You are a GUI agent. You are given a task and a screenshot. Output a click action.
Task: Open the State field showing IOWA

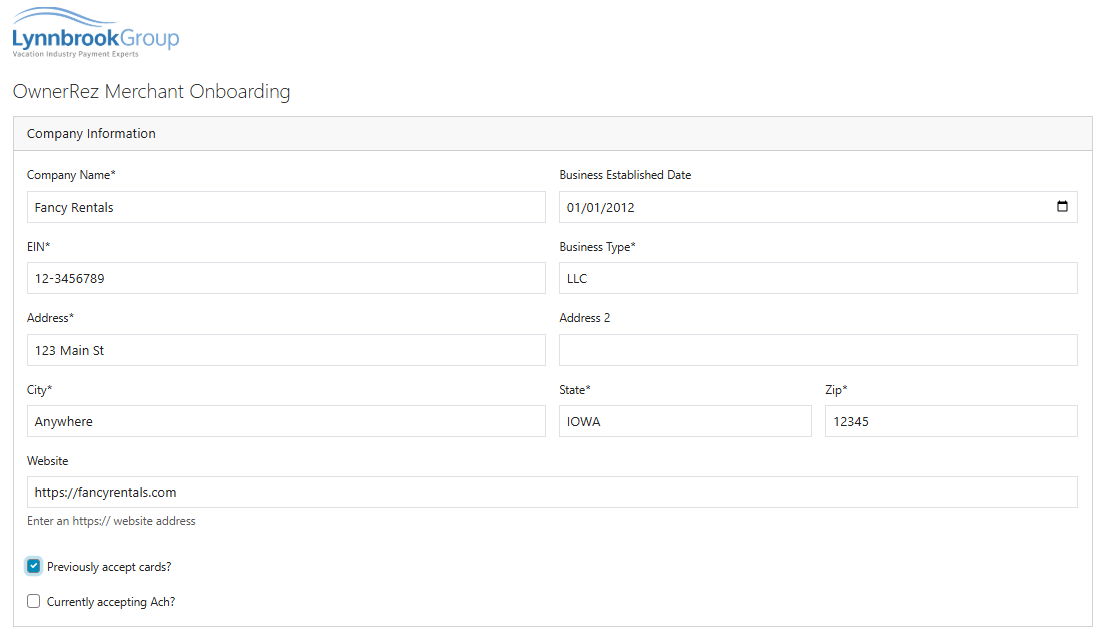pyautogui.click(x=685, y=421)
